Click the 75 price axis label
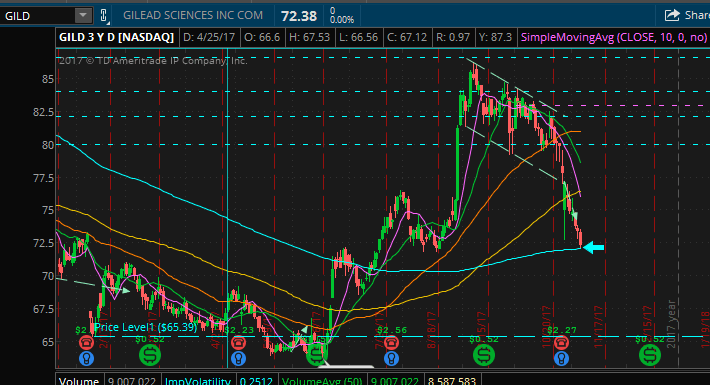710x385 pixels. point(48,210)
